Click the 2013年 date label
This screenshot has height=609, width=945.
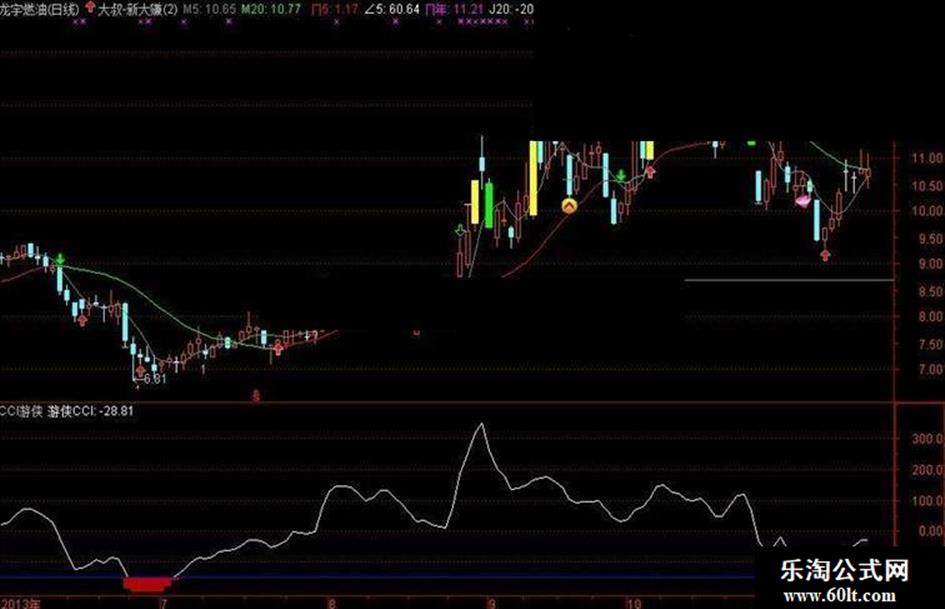21,603
